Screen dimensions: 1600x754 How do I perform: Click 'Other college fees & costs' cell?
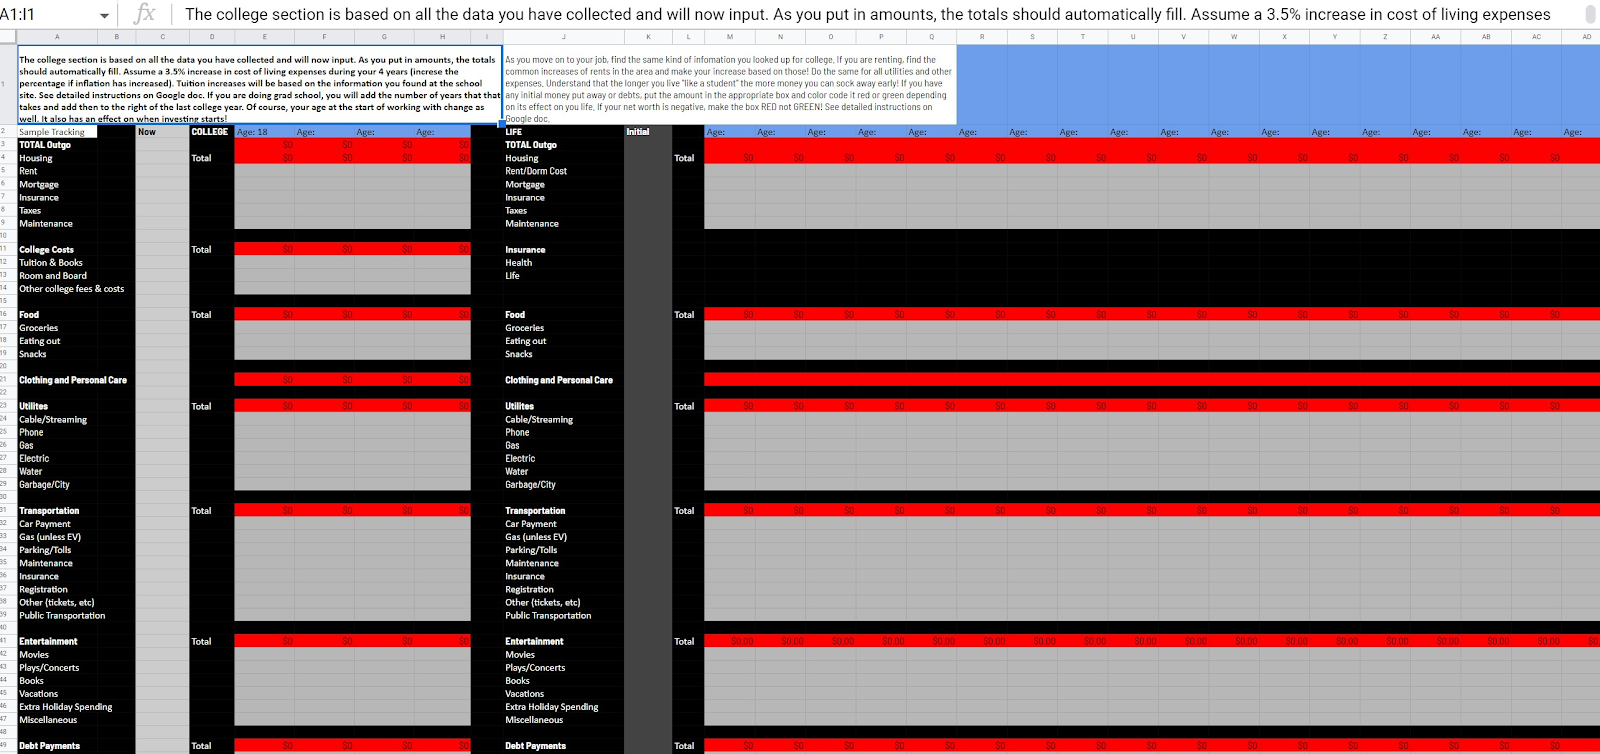pyautogui.click(x=72, y=289)
